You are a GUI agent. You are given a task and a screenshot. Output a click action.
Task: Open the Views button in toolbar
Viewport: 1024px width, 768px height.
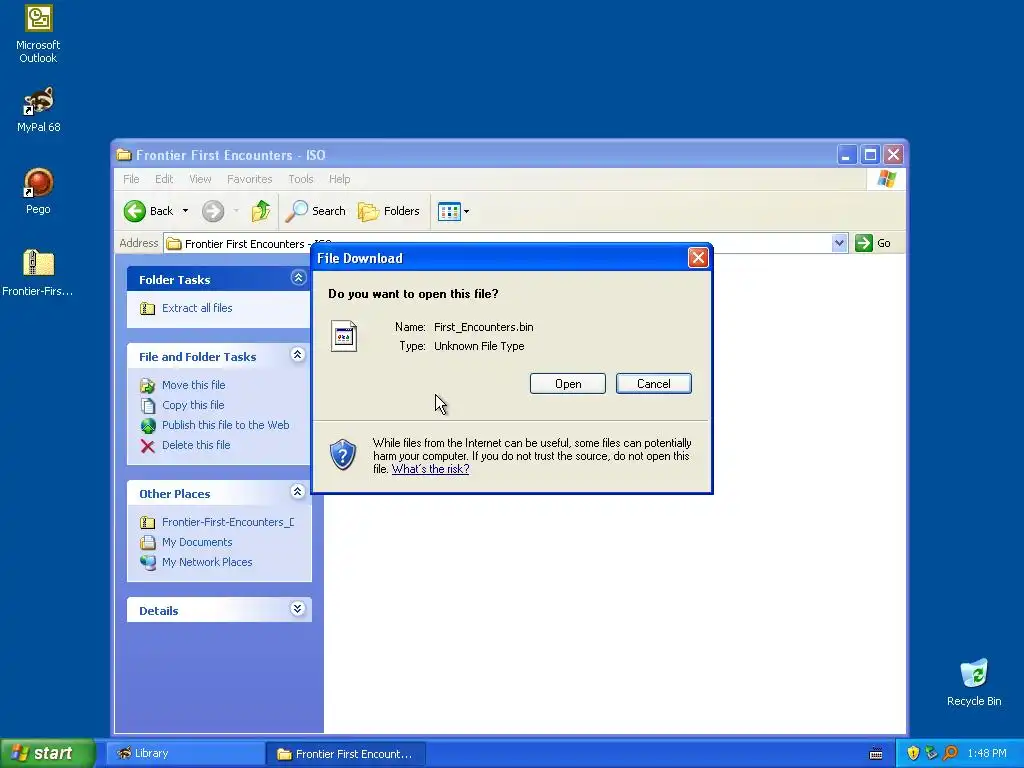tap(449, 212)
